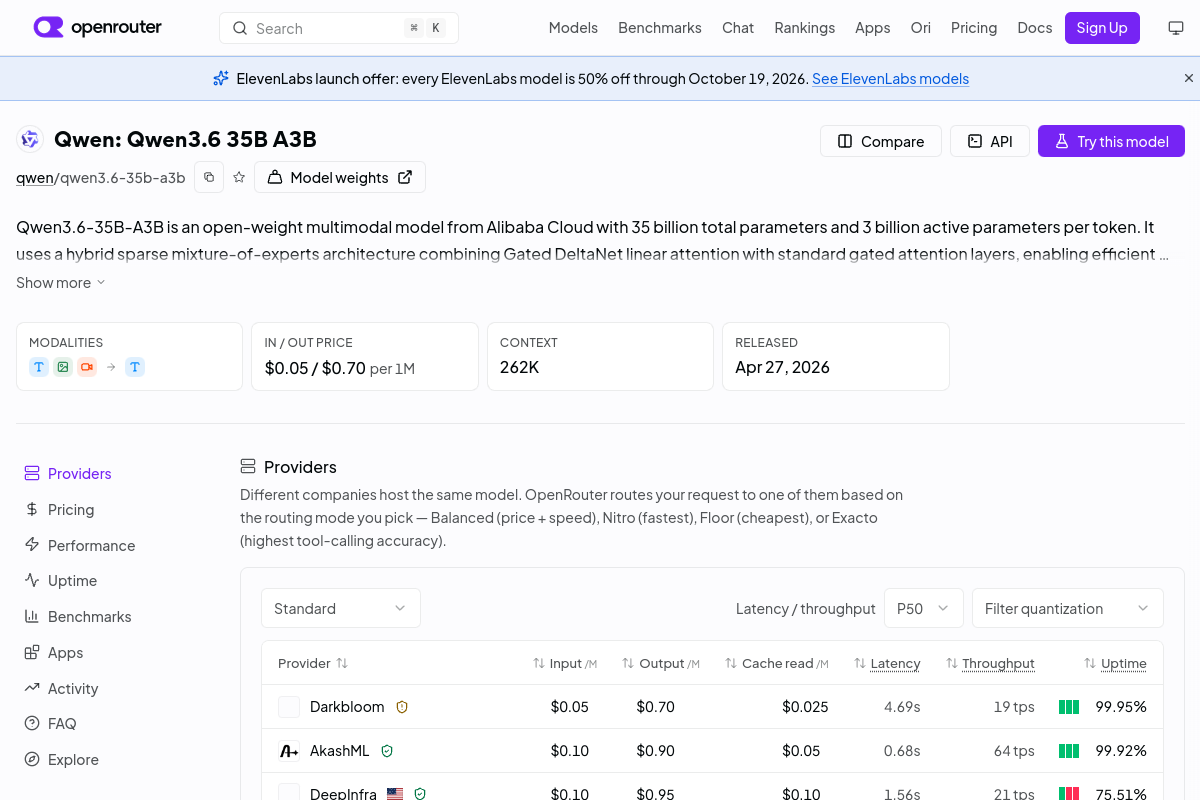Click the Providers sidebar icon
Image resolution: width=1200 pixels, height=800 pixels.
coord(32,473)
